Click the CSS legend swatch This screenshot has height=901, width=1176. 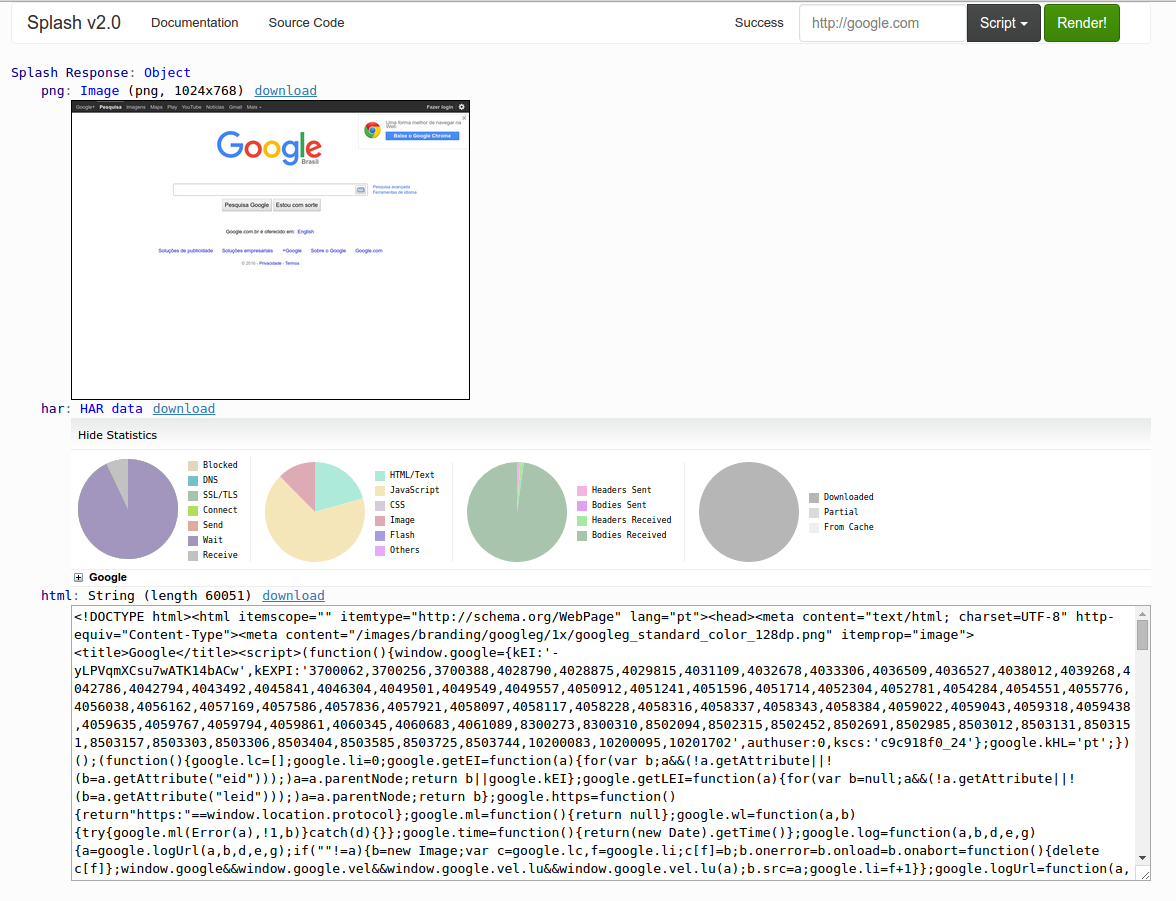coord(380,505)
